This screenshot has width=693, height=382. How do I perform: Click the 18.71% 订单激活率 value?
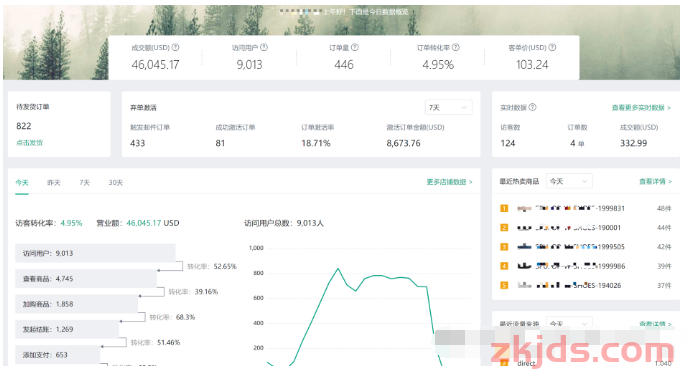click(x=316, y=143)
